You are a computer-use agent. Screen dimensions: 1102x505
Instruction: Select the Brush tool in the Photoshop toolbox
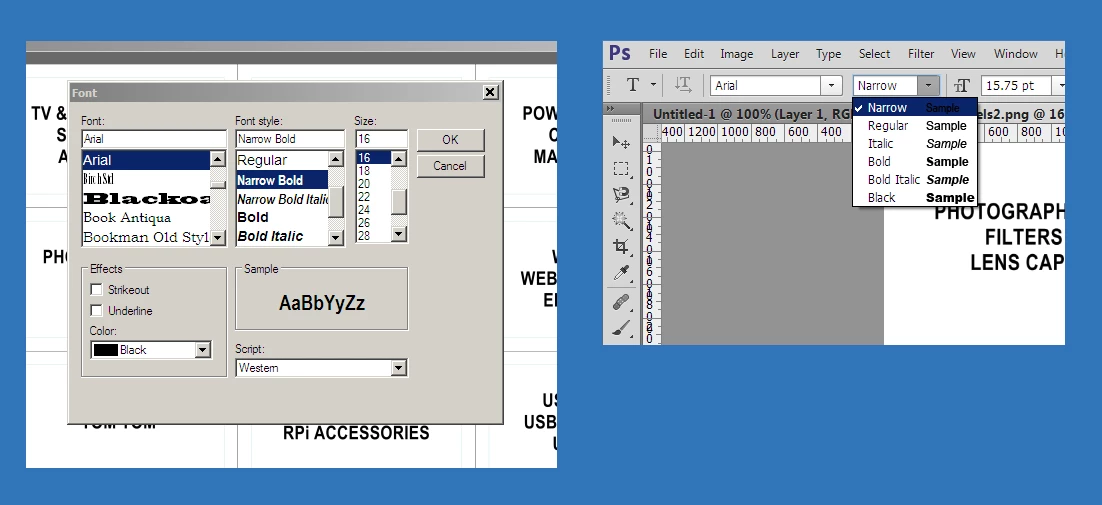(621, 328)
